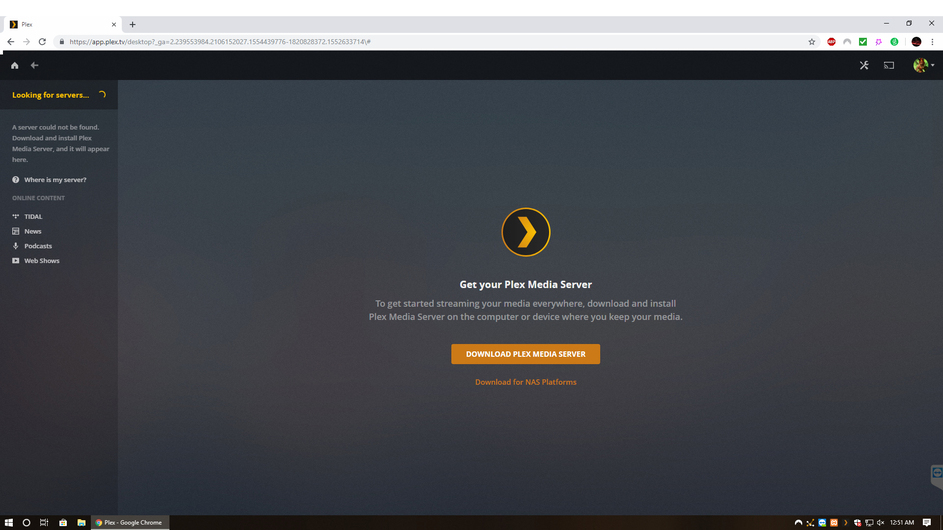
Task: Open Microsoft Store from taskbar
Action: 63,522
